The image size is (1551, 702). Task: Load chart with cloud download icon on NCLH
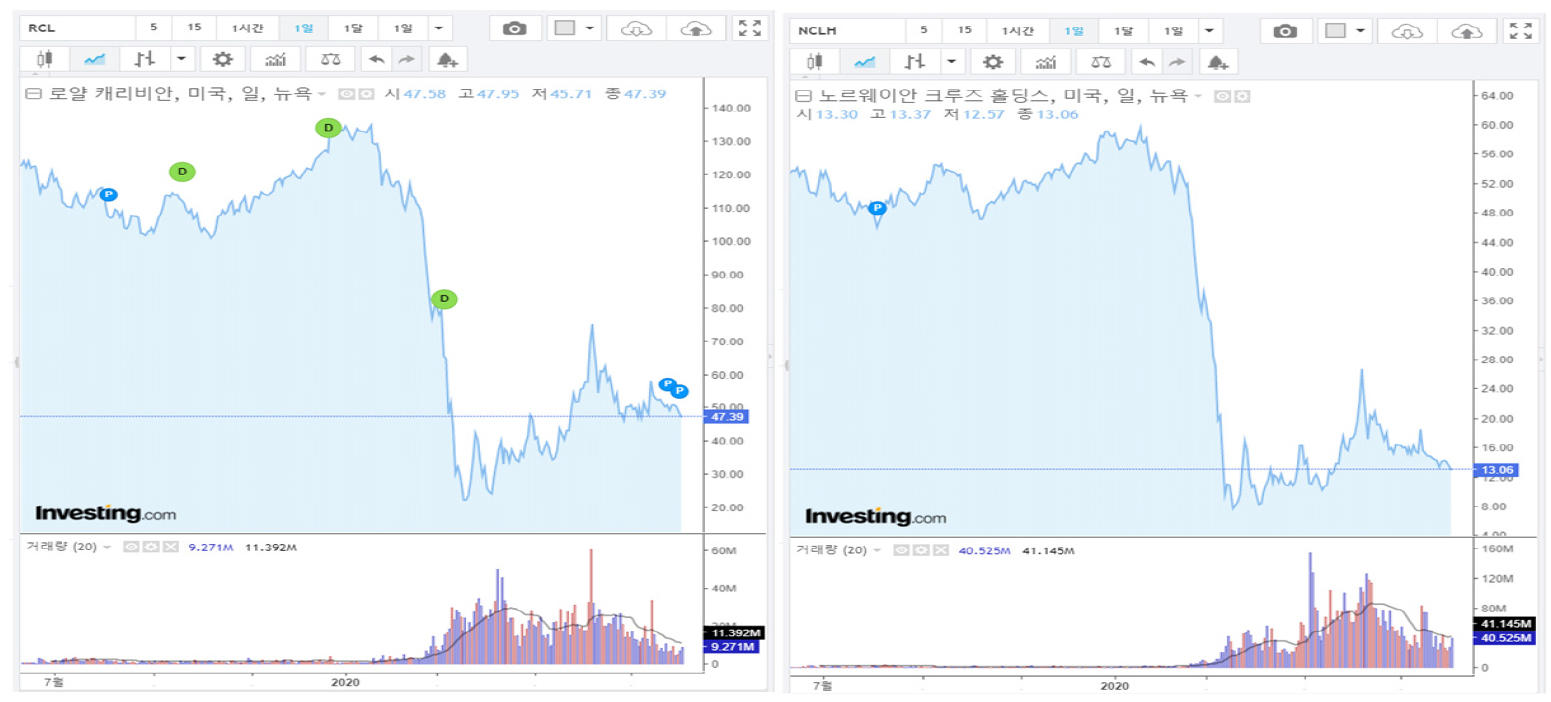1406,31
